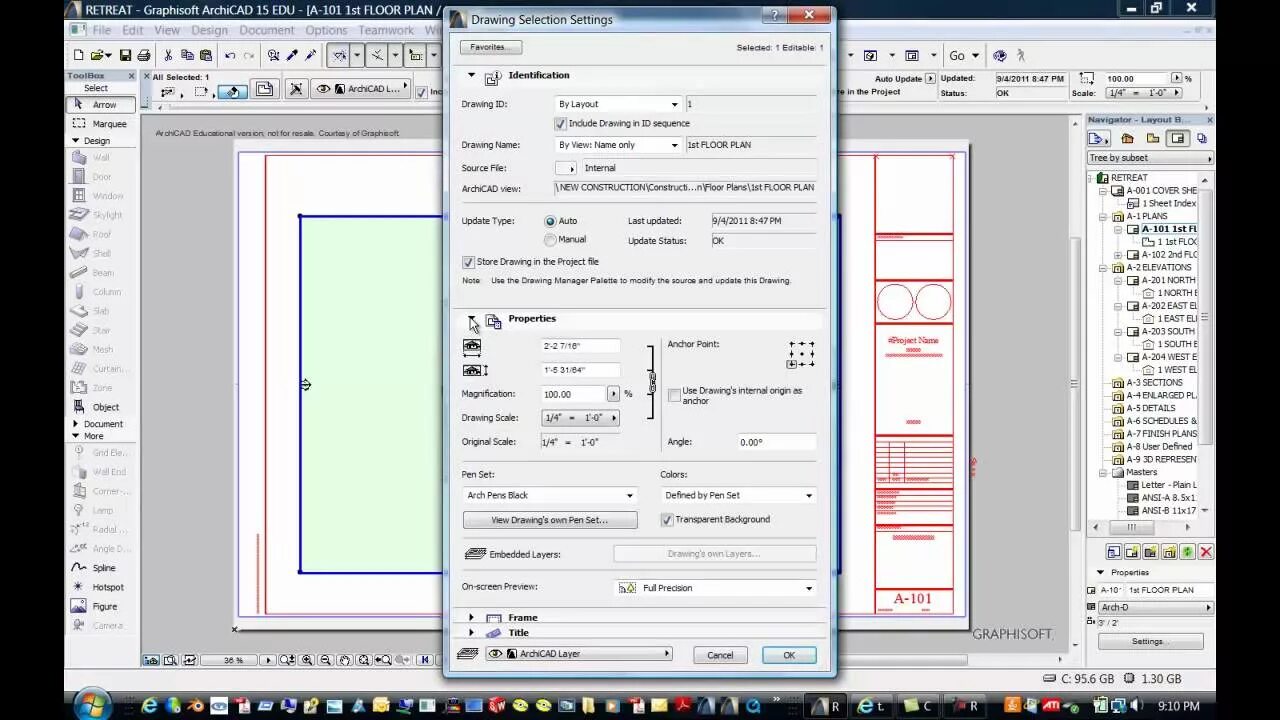Toggle Store Drawing in the Project file
The width and height of the screenshot is (1280, 720).
click(x=468, y=262)
